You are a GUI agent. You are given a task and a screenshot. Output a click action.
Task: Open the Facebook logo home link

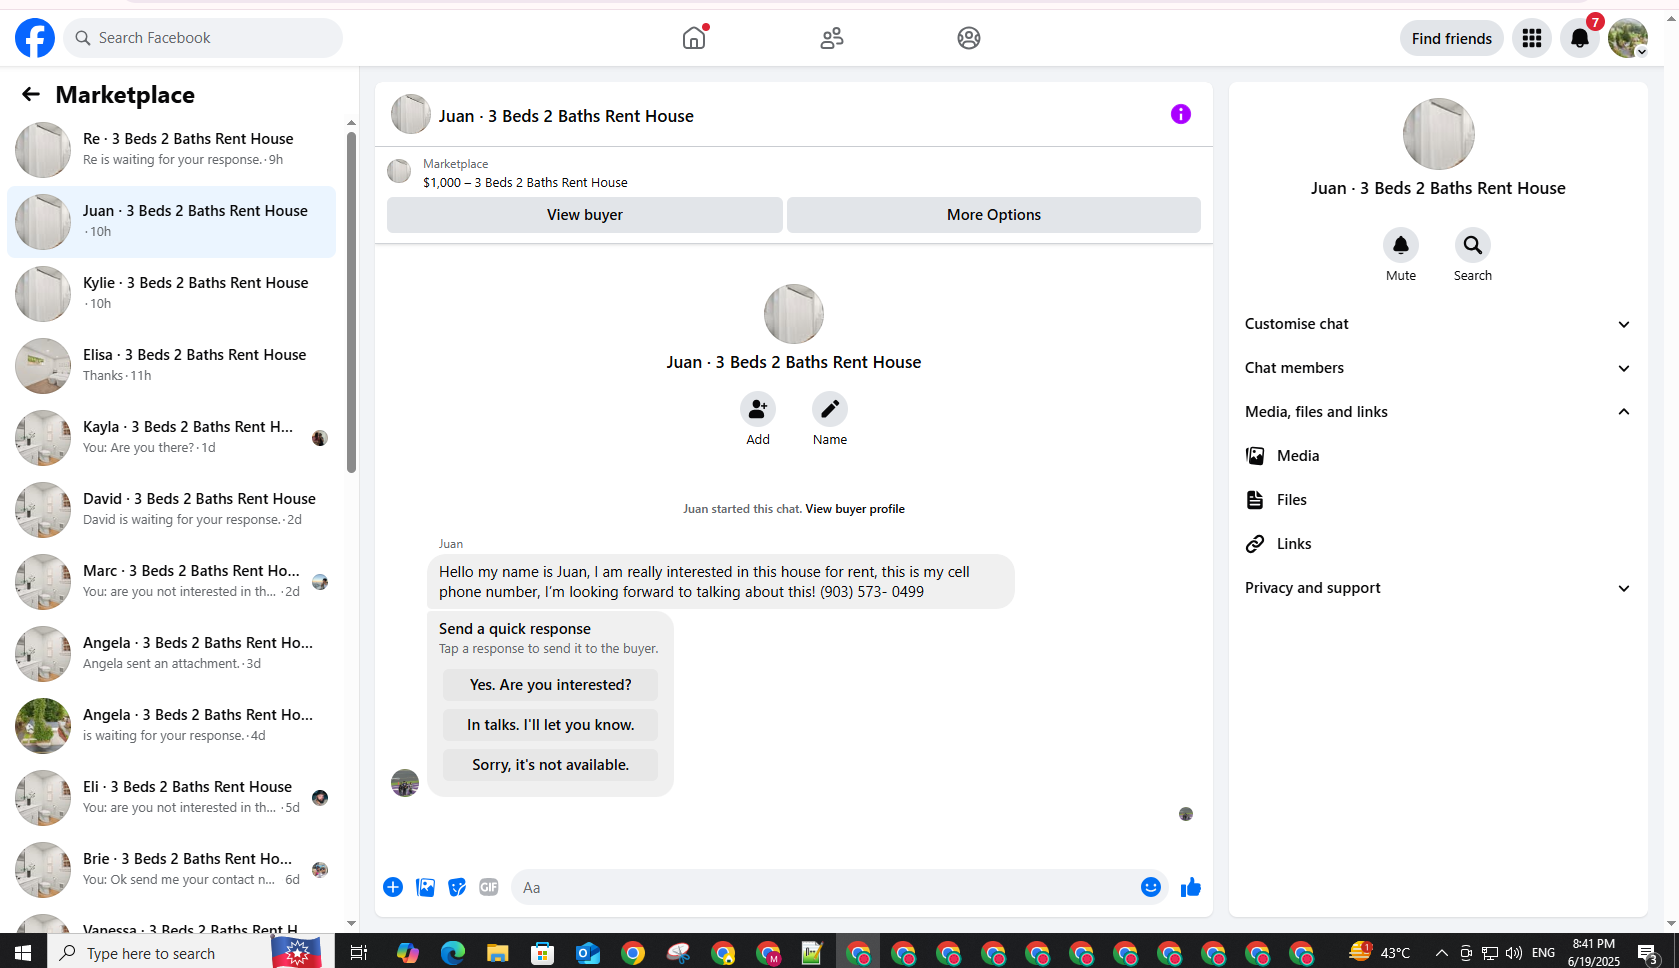click(35, 38)
